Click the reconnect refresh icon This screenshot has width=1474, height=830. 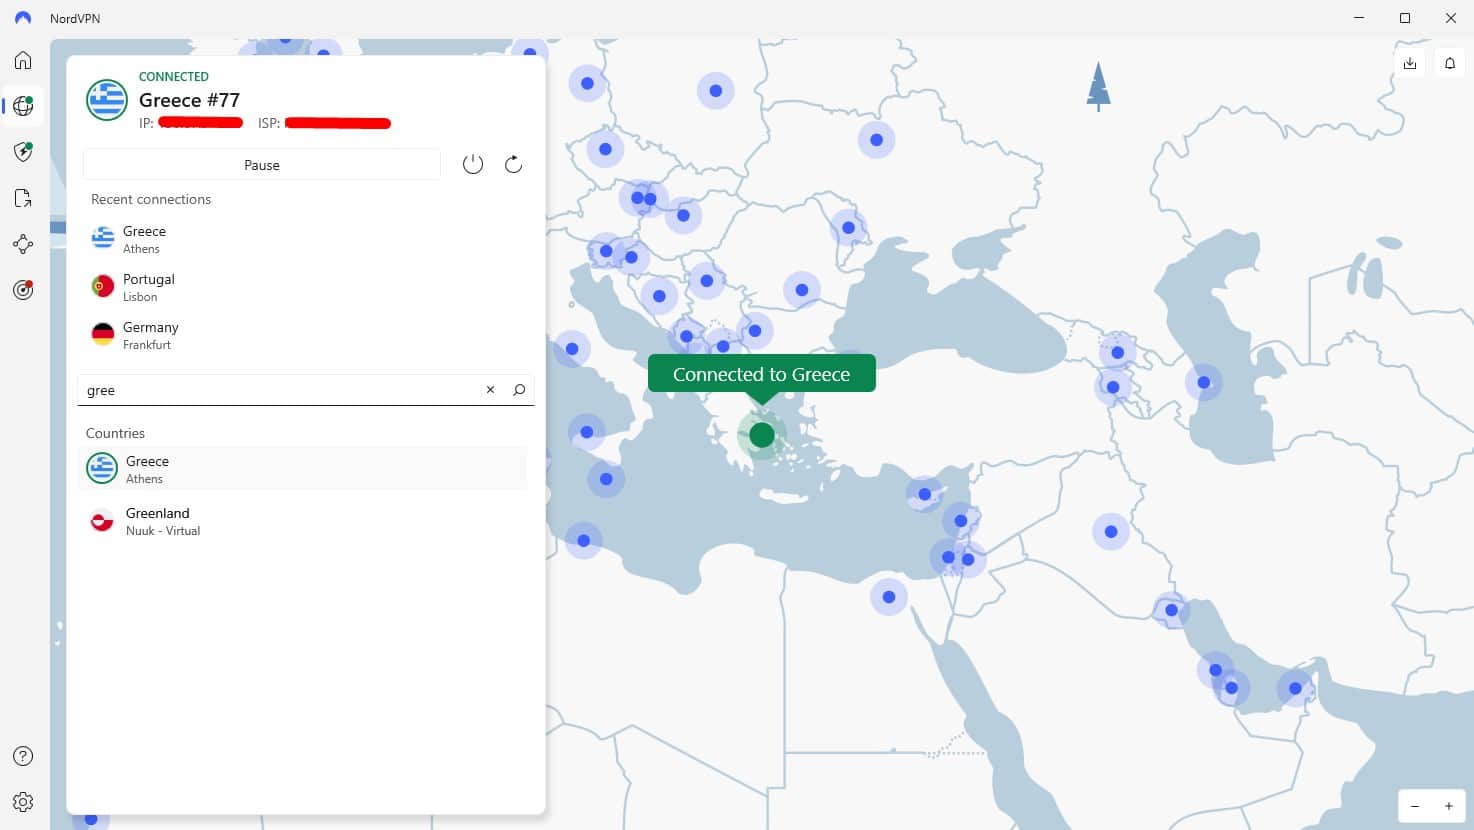coord(513,165)
